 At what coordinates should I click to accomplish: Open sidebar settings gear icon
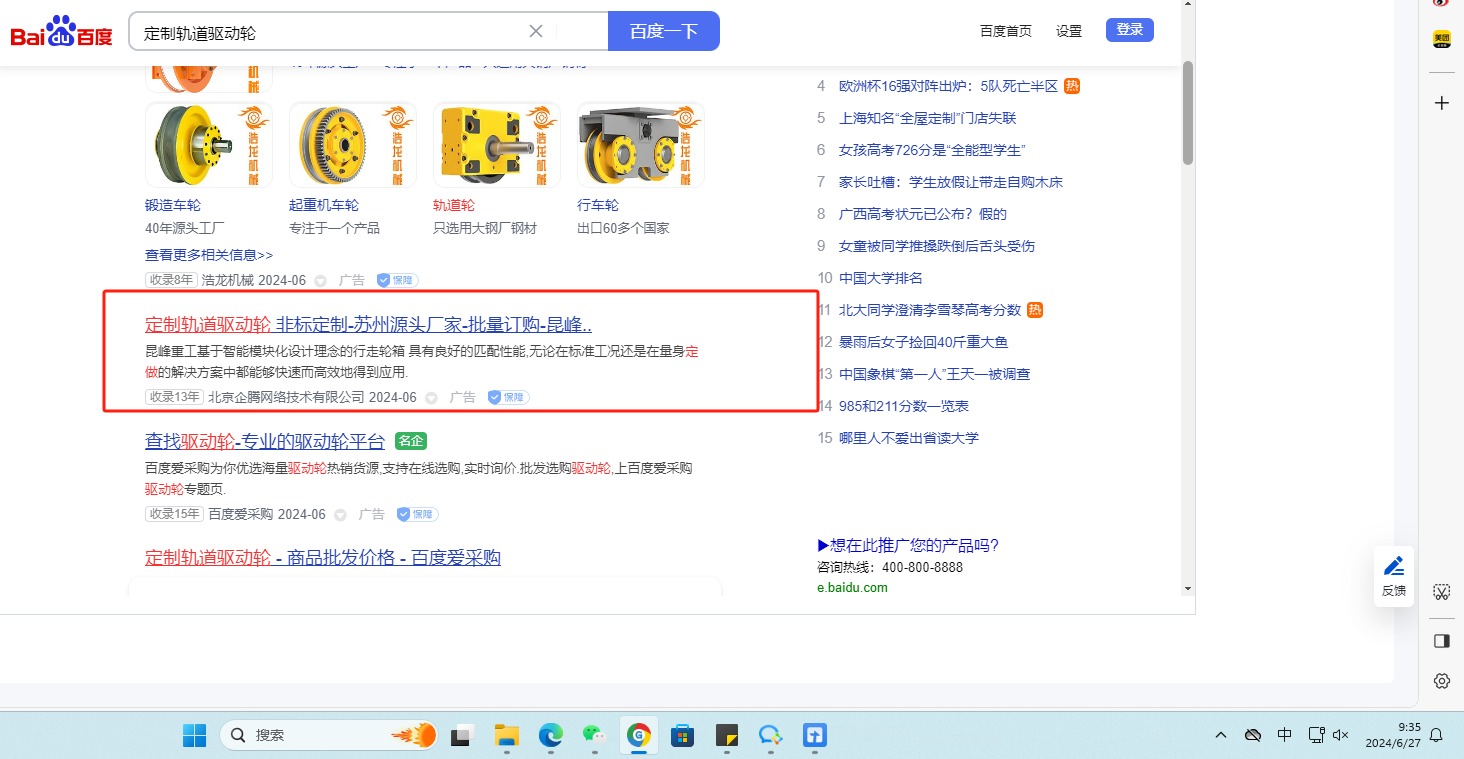[x=1441, y=681]
